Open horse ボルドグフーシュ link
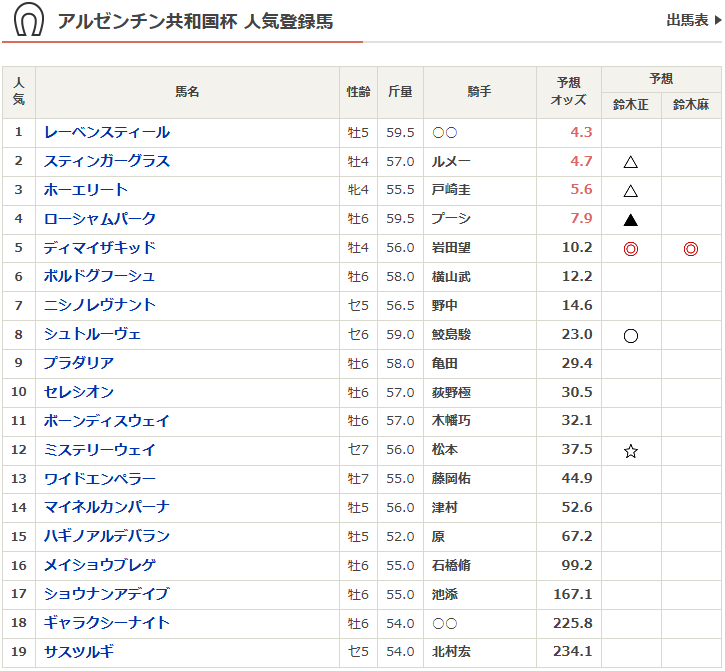 point(100,277)
